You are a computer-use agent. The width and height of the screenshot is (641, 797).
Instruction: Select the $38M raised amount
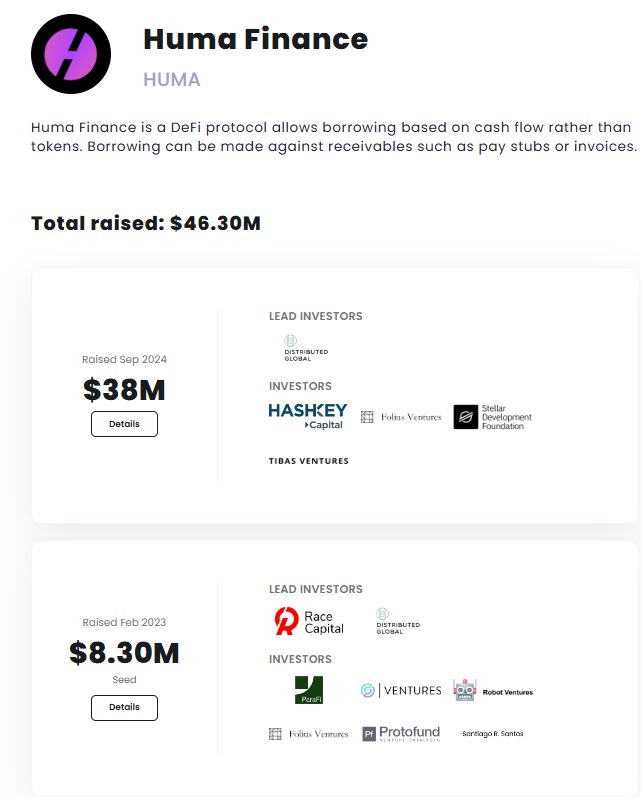point(124,390)
